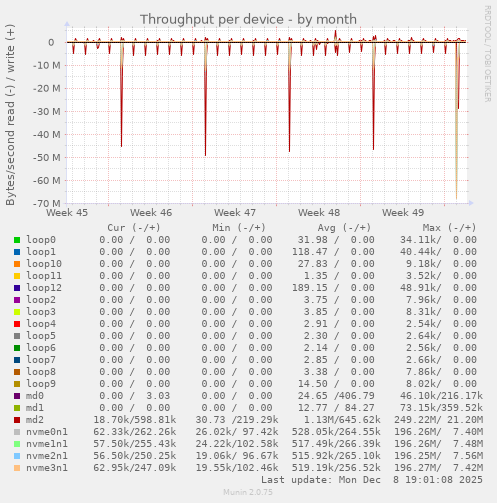
Task: Click the olive green md1 legend swatch
Action: (x=17, y=408)
